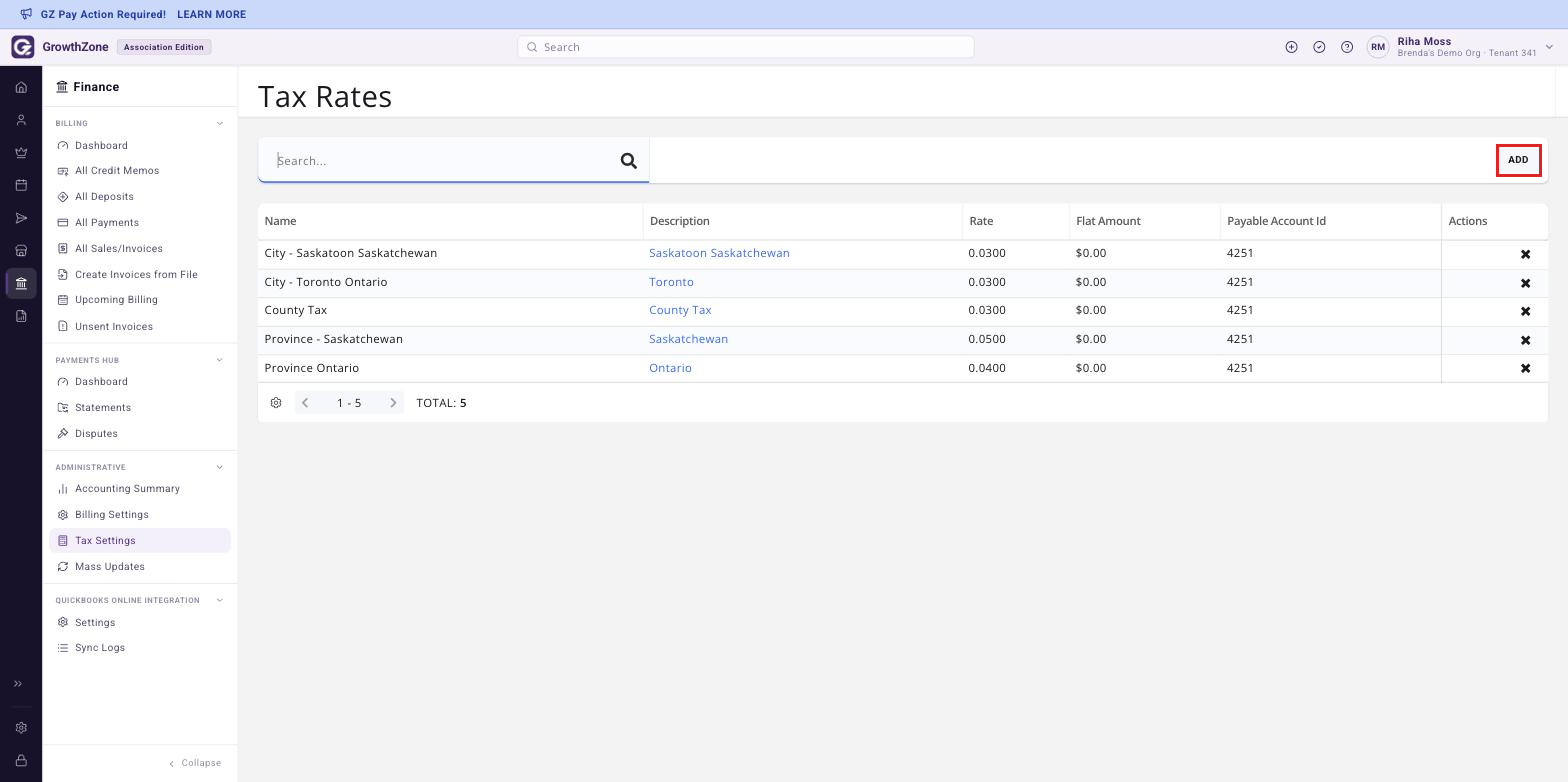
Task: Collapse the Administrative section
Action: tap(220, 467)
